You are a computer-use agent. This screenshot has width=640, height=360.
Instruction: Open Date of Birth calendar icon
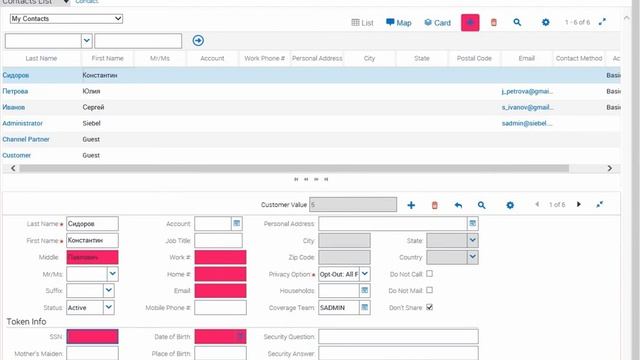240,336
